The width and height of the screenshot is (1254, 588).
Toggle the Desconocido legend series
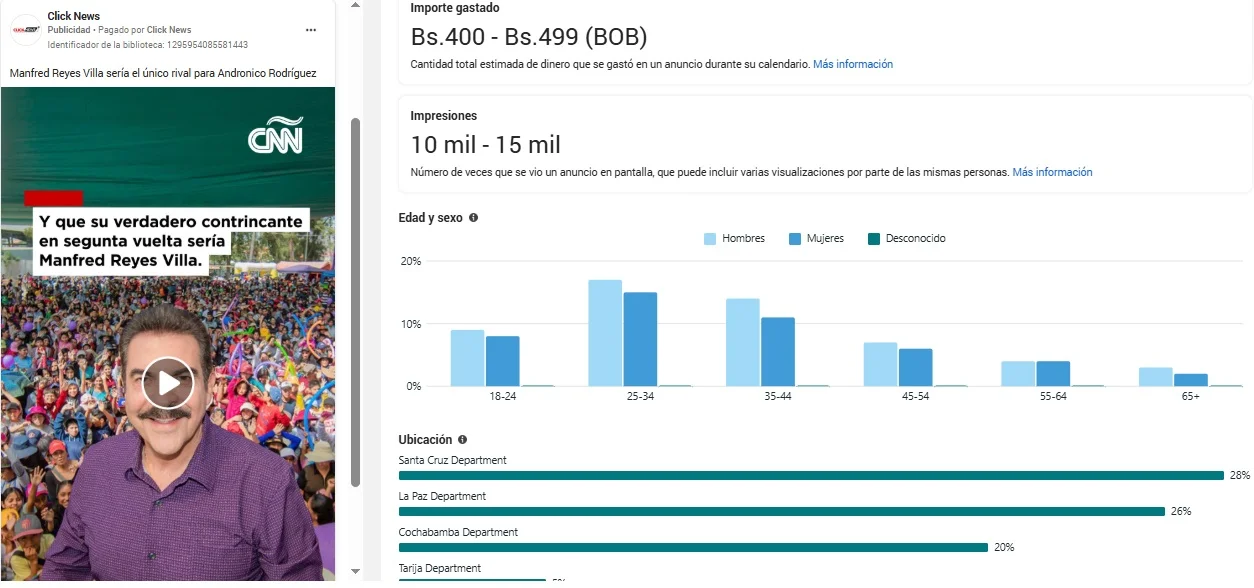click(x=906, y=239)
